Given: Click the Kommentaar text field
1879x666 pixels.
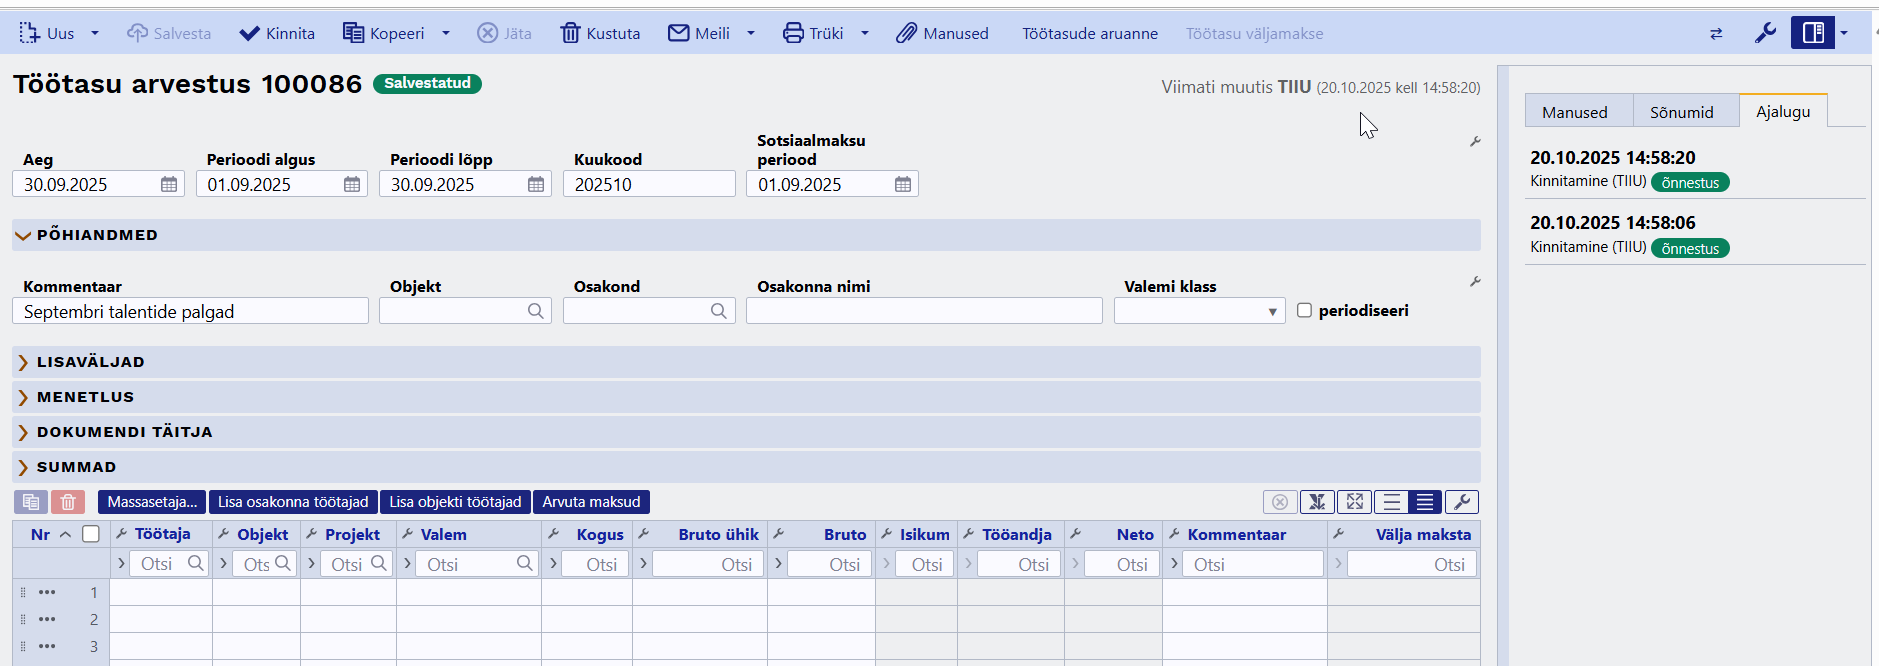Looking at the screenshot, I should (190, 311).
